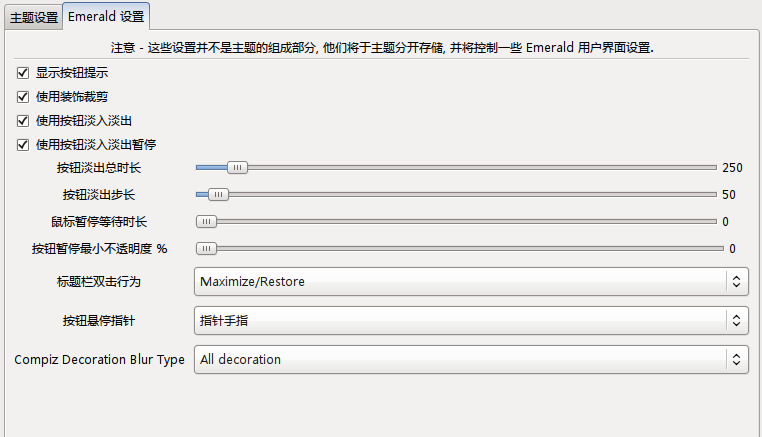Toggle 使用按钮淡入淡出暂停 checkbox

(23, 145)
